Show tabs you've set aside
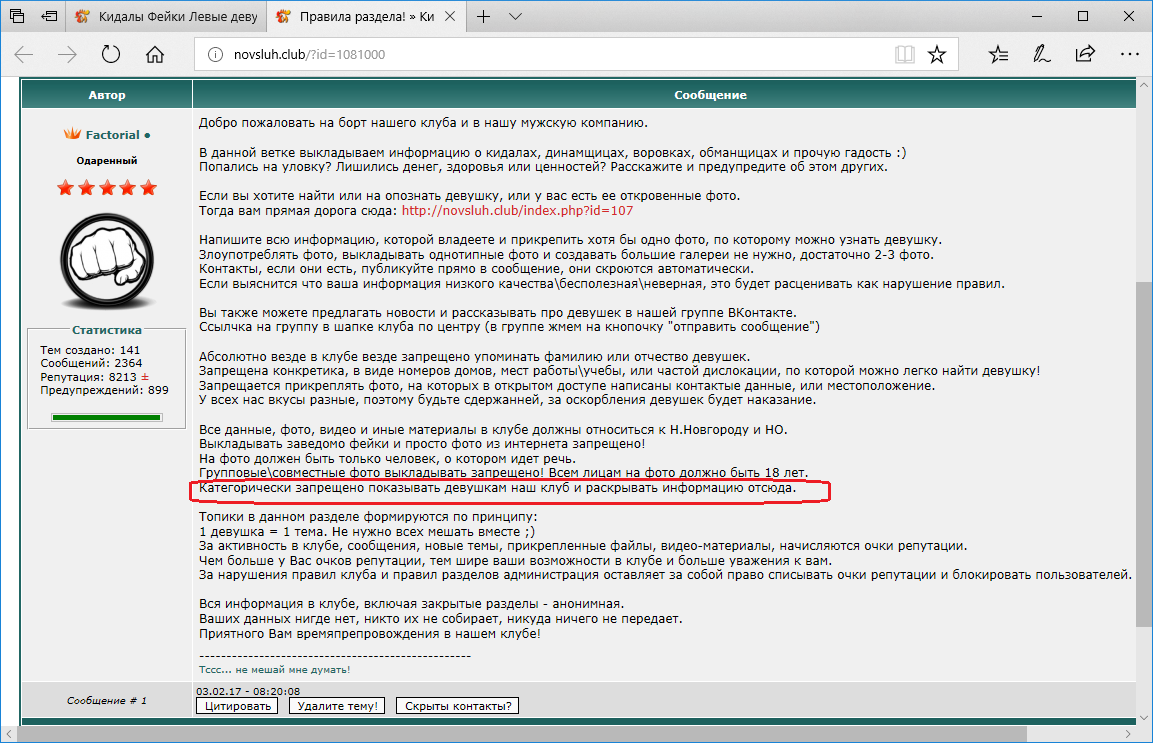 (x=17, y=17)
